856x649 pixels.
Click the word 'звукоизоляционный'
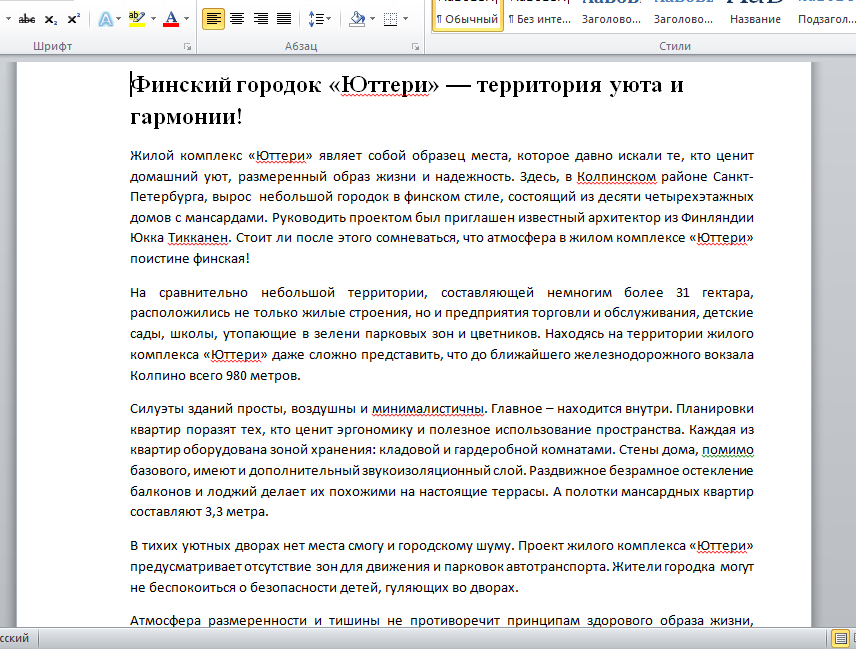tap(427, 471)
